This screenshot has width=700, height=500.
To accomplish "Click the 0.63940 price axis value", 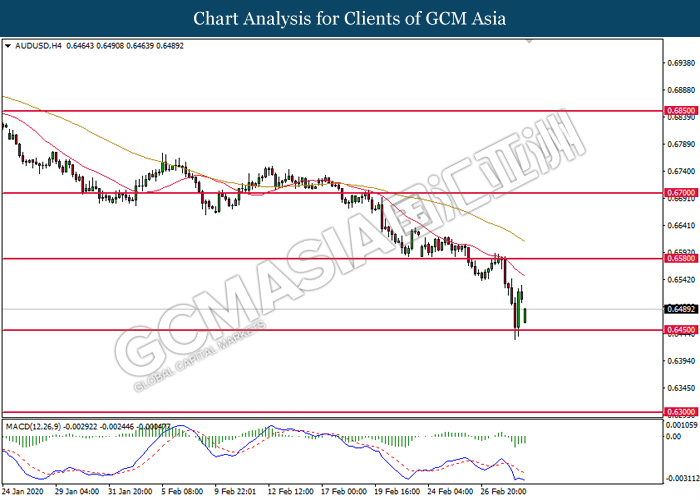I will [x=681, y=361].
